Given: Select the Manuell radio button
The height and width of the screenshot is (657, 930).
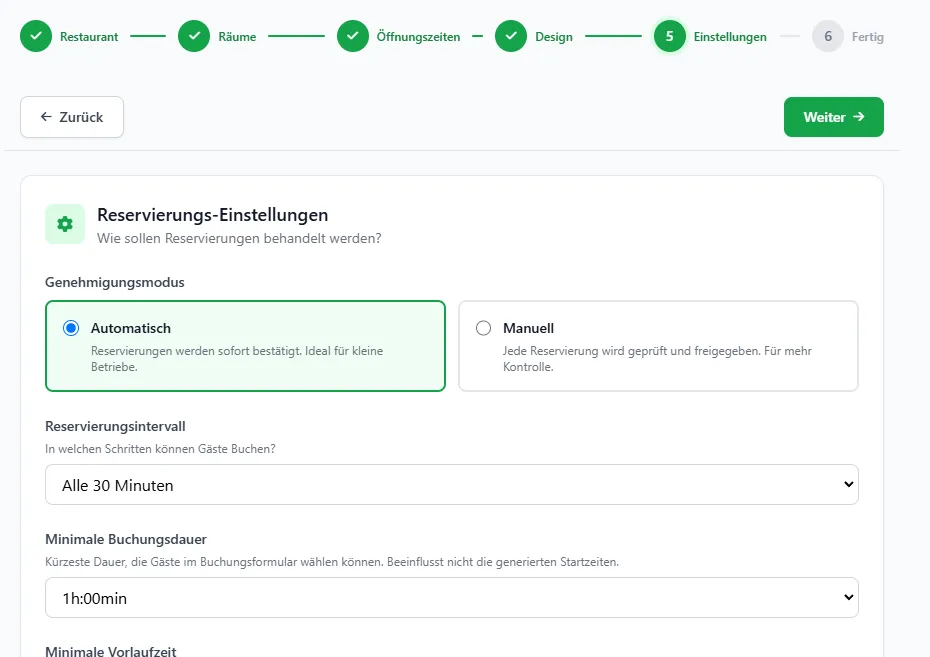Looking at the screenshot, I should (483, 328).
